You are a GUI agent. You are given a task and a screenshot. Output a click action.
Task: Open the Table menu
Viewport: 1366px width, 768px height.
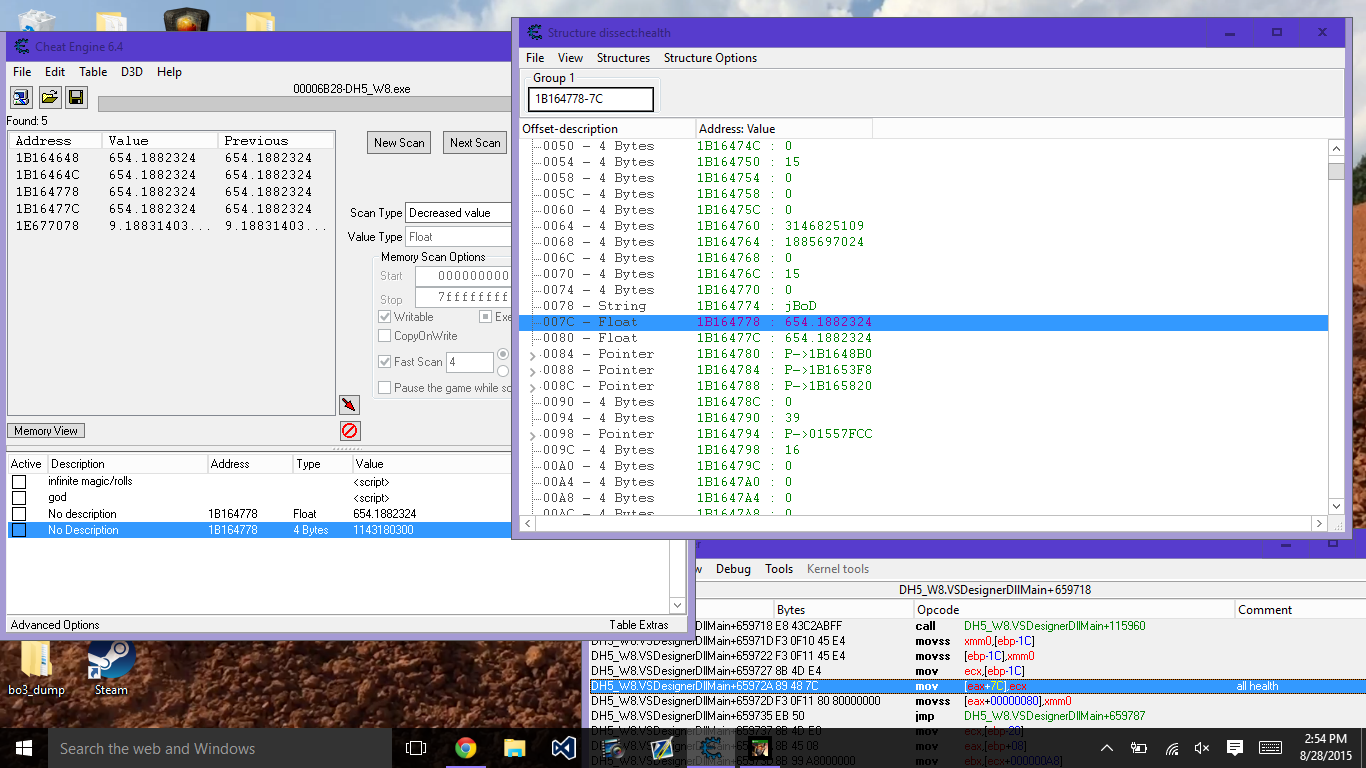tap(93, 72)
